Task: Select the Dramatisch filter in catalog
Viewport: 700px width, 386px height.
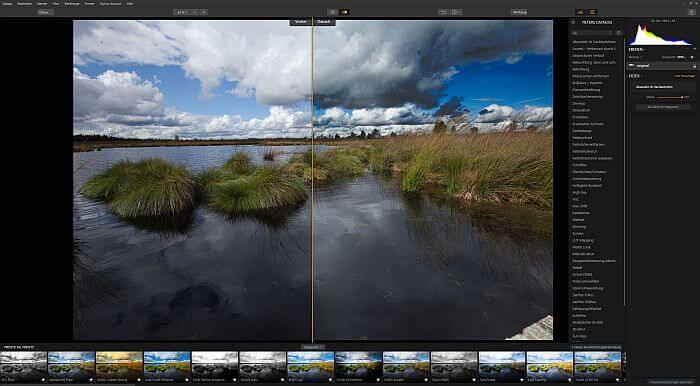Action: (581, 110)
